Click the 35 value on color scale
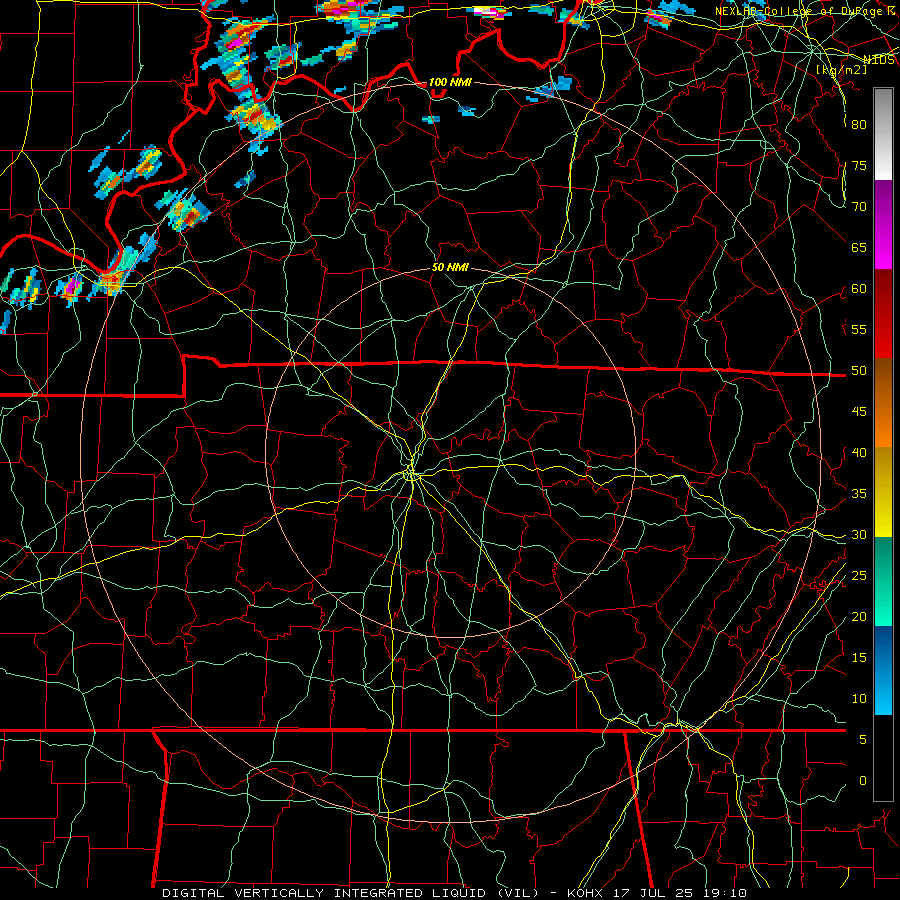 [x=859, y=494]
